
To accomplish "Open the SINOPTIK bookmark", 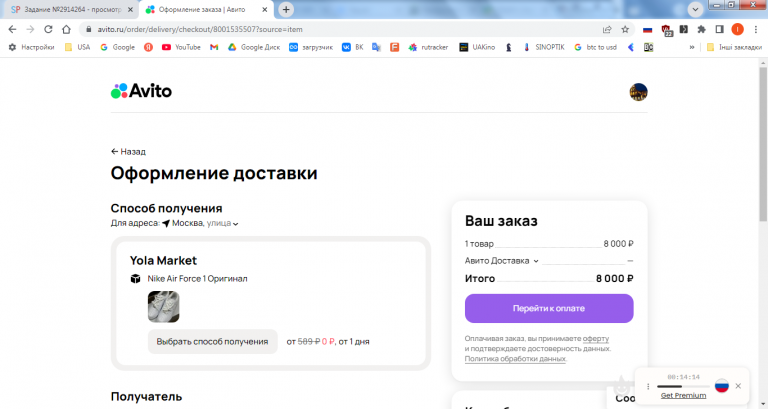I will tap(544, 47).
